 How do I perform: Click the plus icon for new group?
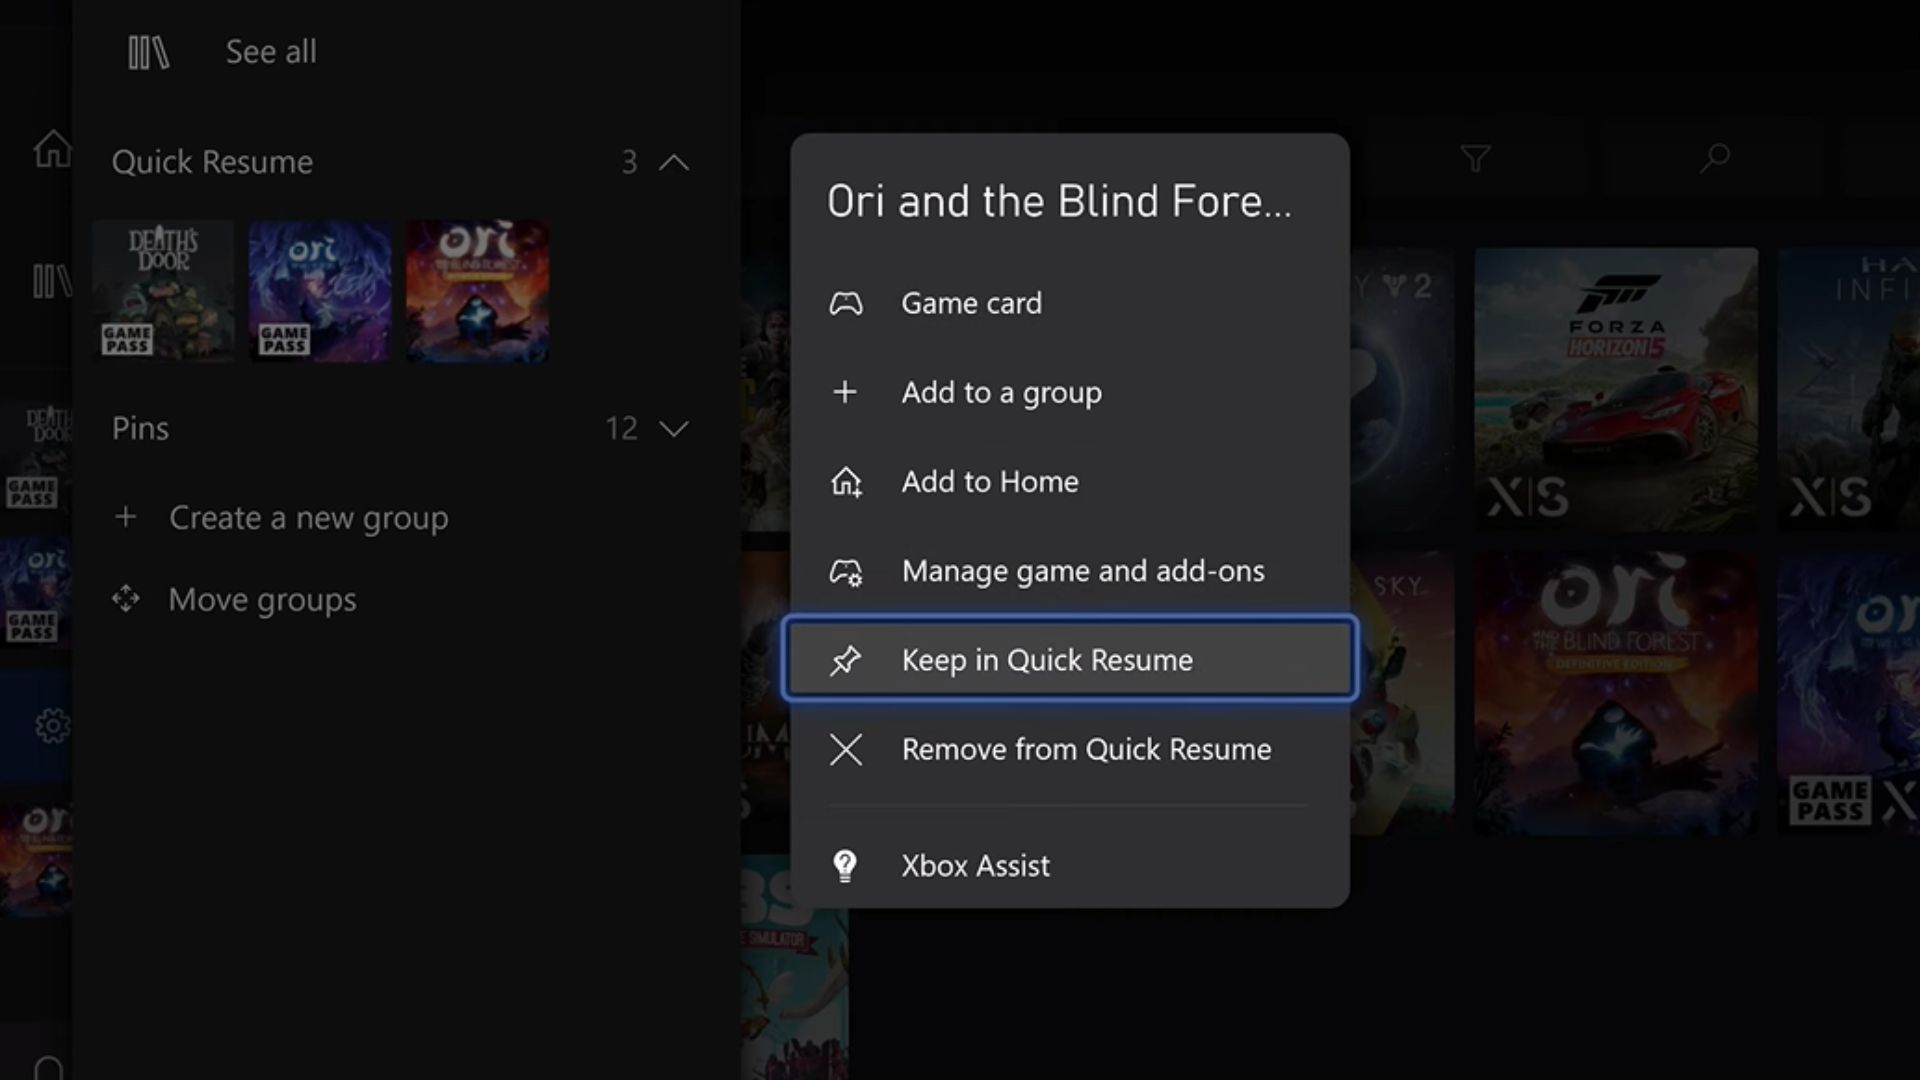pyautogui.click(x=126, y=517)
